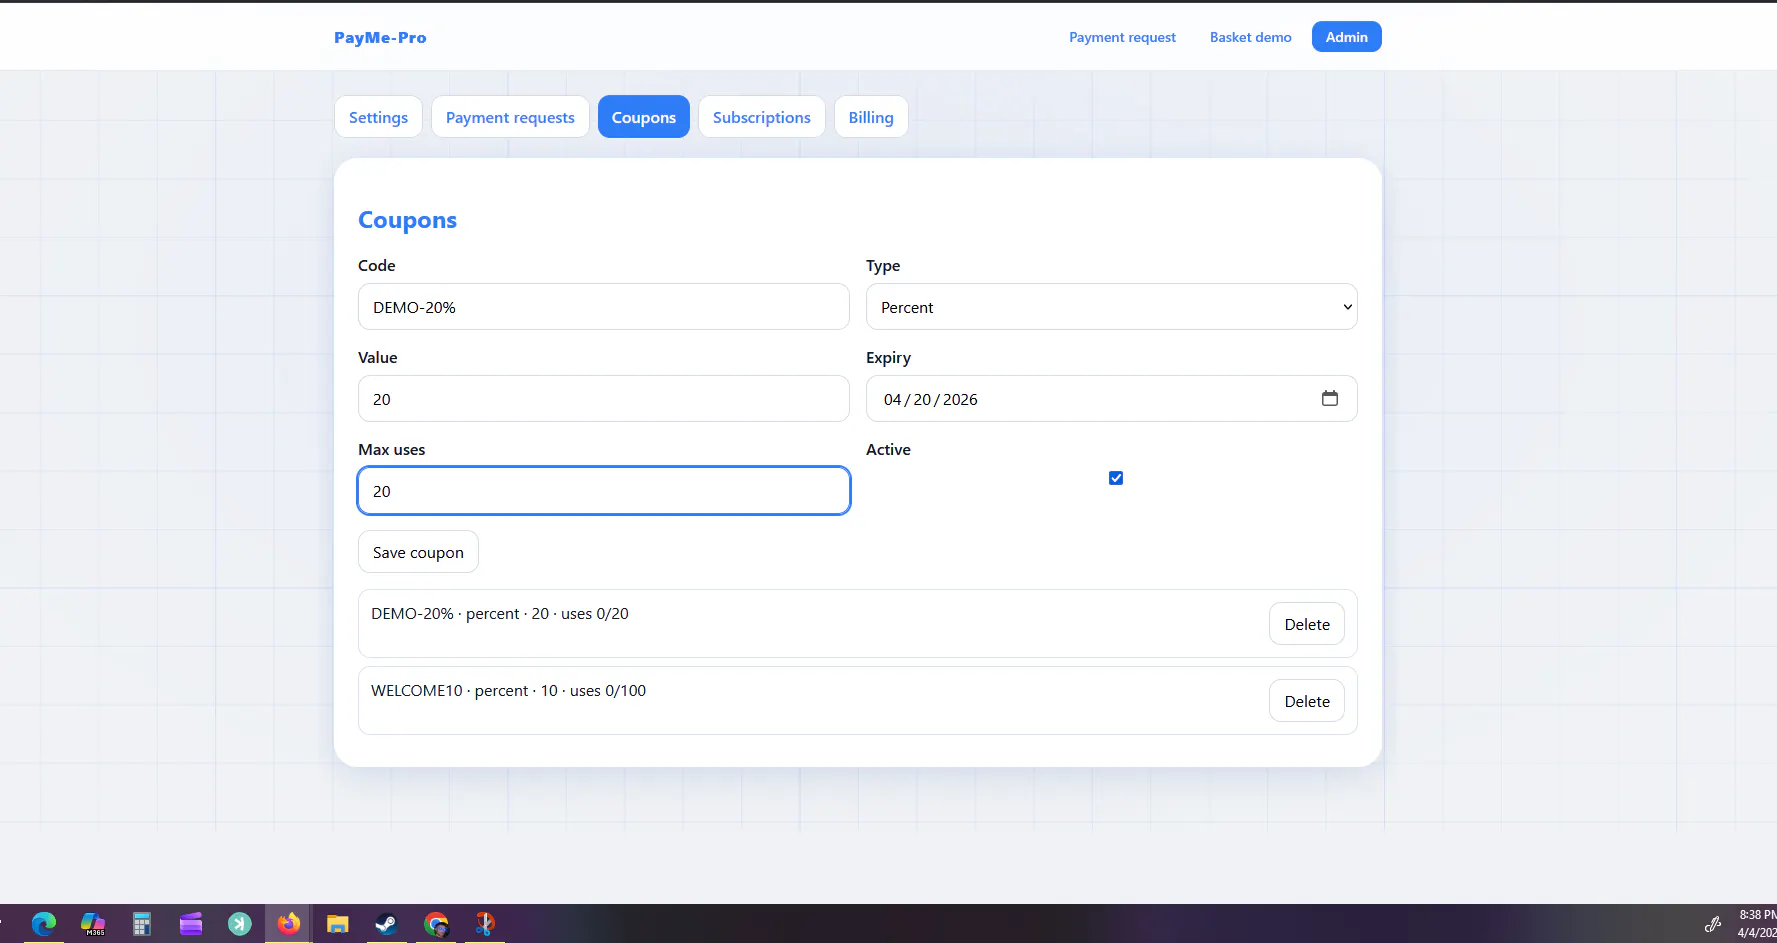Click the Coupons section heading
This screenshot has height=943, width=1777.
(x=407, y=220)
